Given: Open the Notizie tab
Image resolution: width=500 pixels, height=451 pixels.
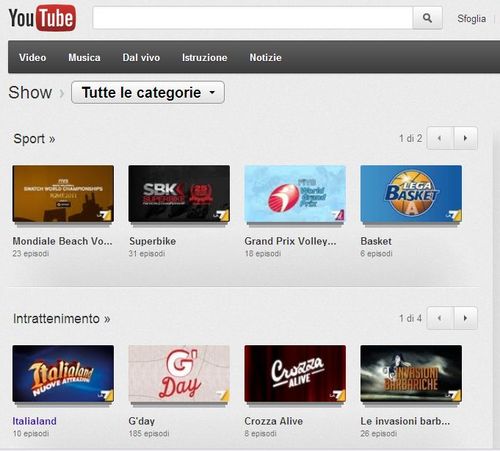Looking at the screenshot, I should (x=265, y=57).
